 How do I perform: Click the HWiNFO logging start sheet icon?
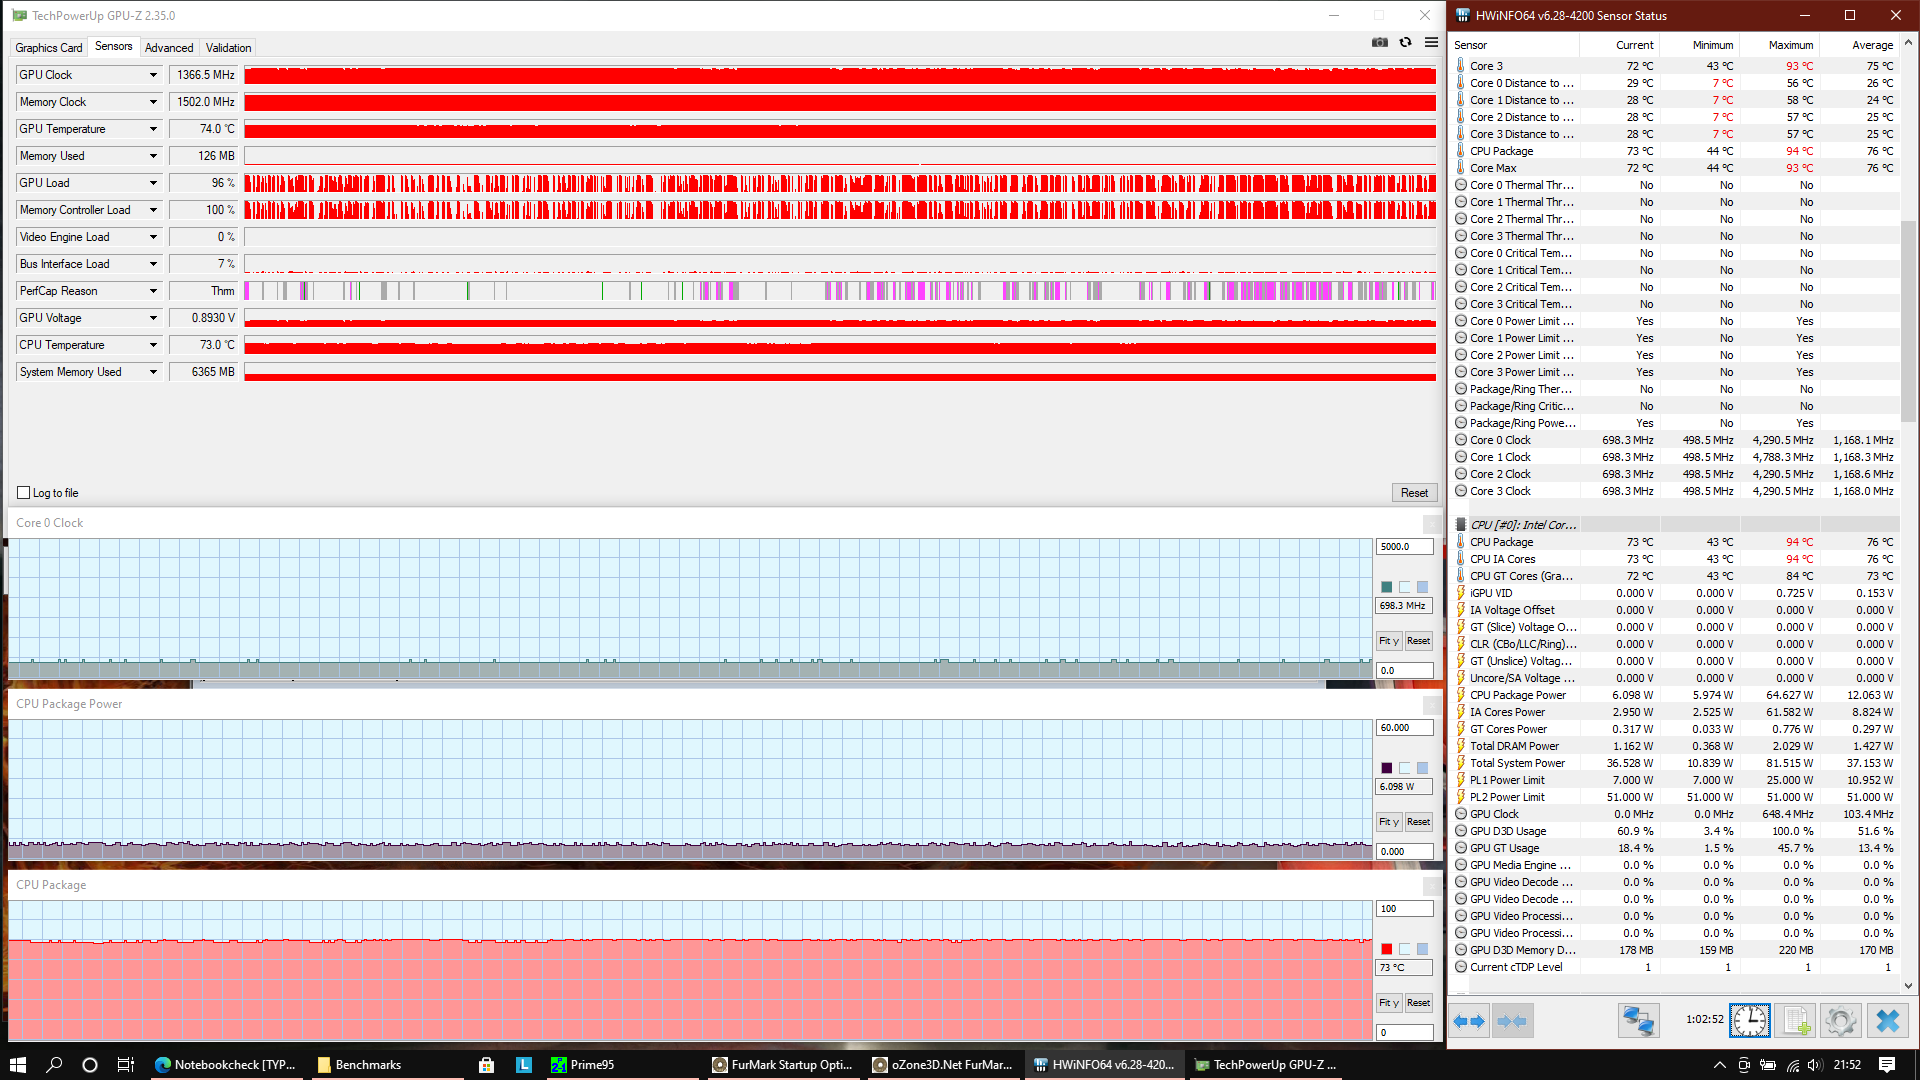(x=1796, y=1021)
